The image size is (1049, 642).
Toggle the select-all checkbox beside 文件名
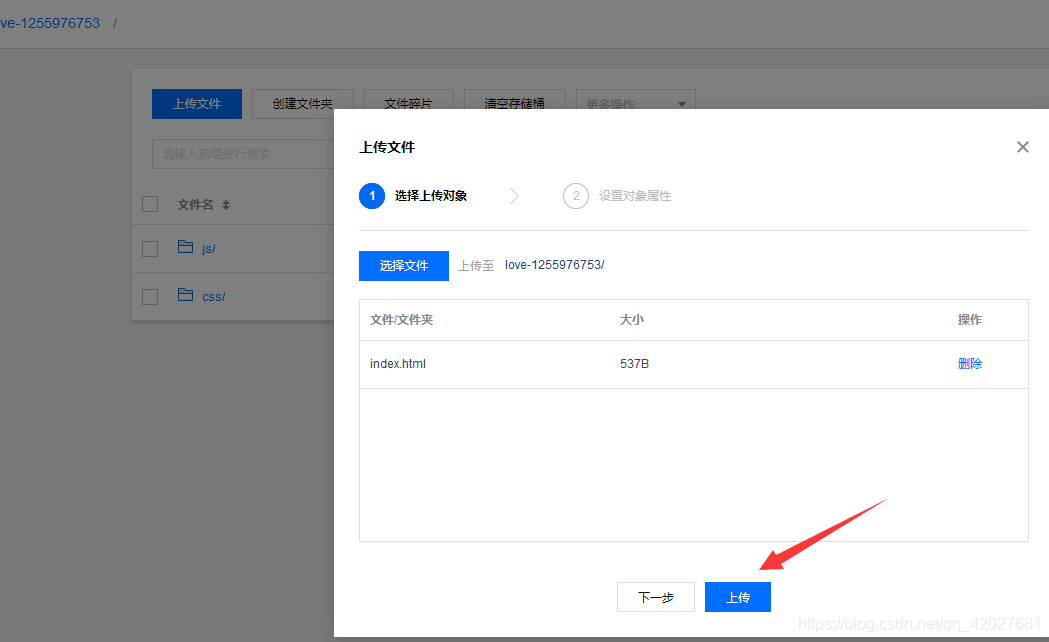(x=150, y=204)
